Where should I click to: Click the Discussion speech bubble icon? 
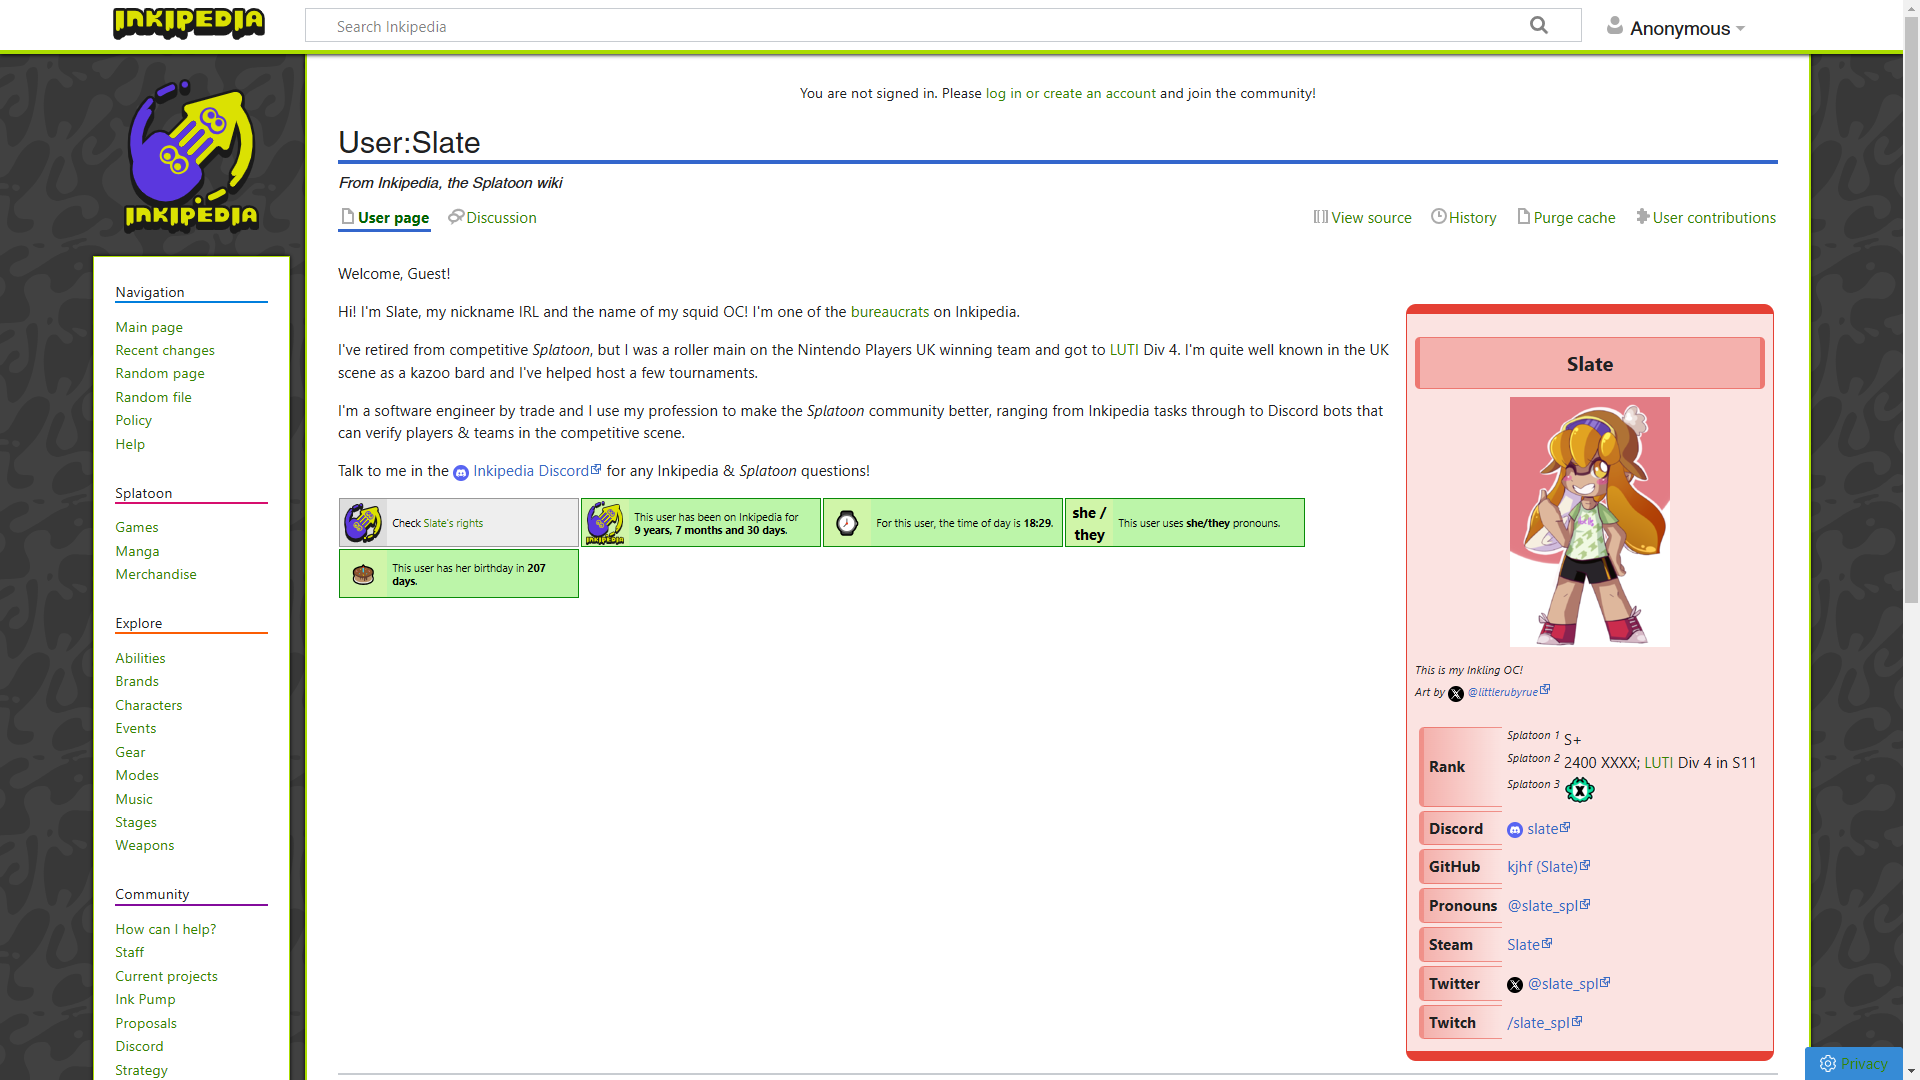[456, 216]
